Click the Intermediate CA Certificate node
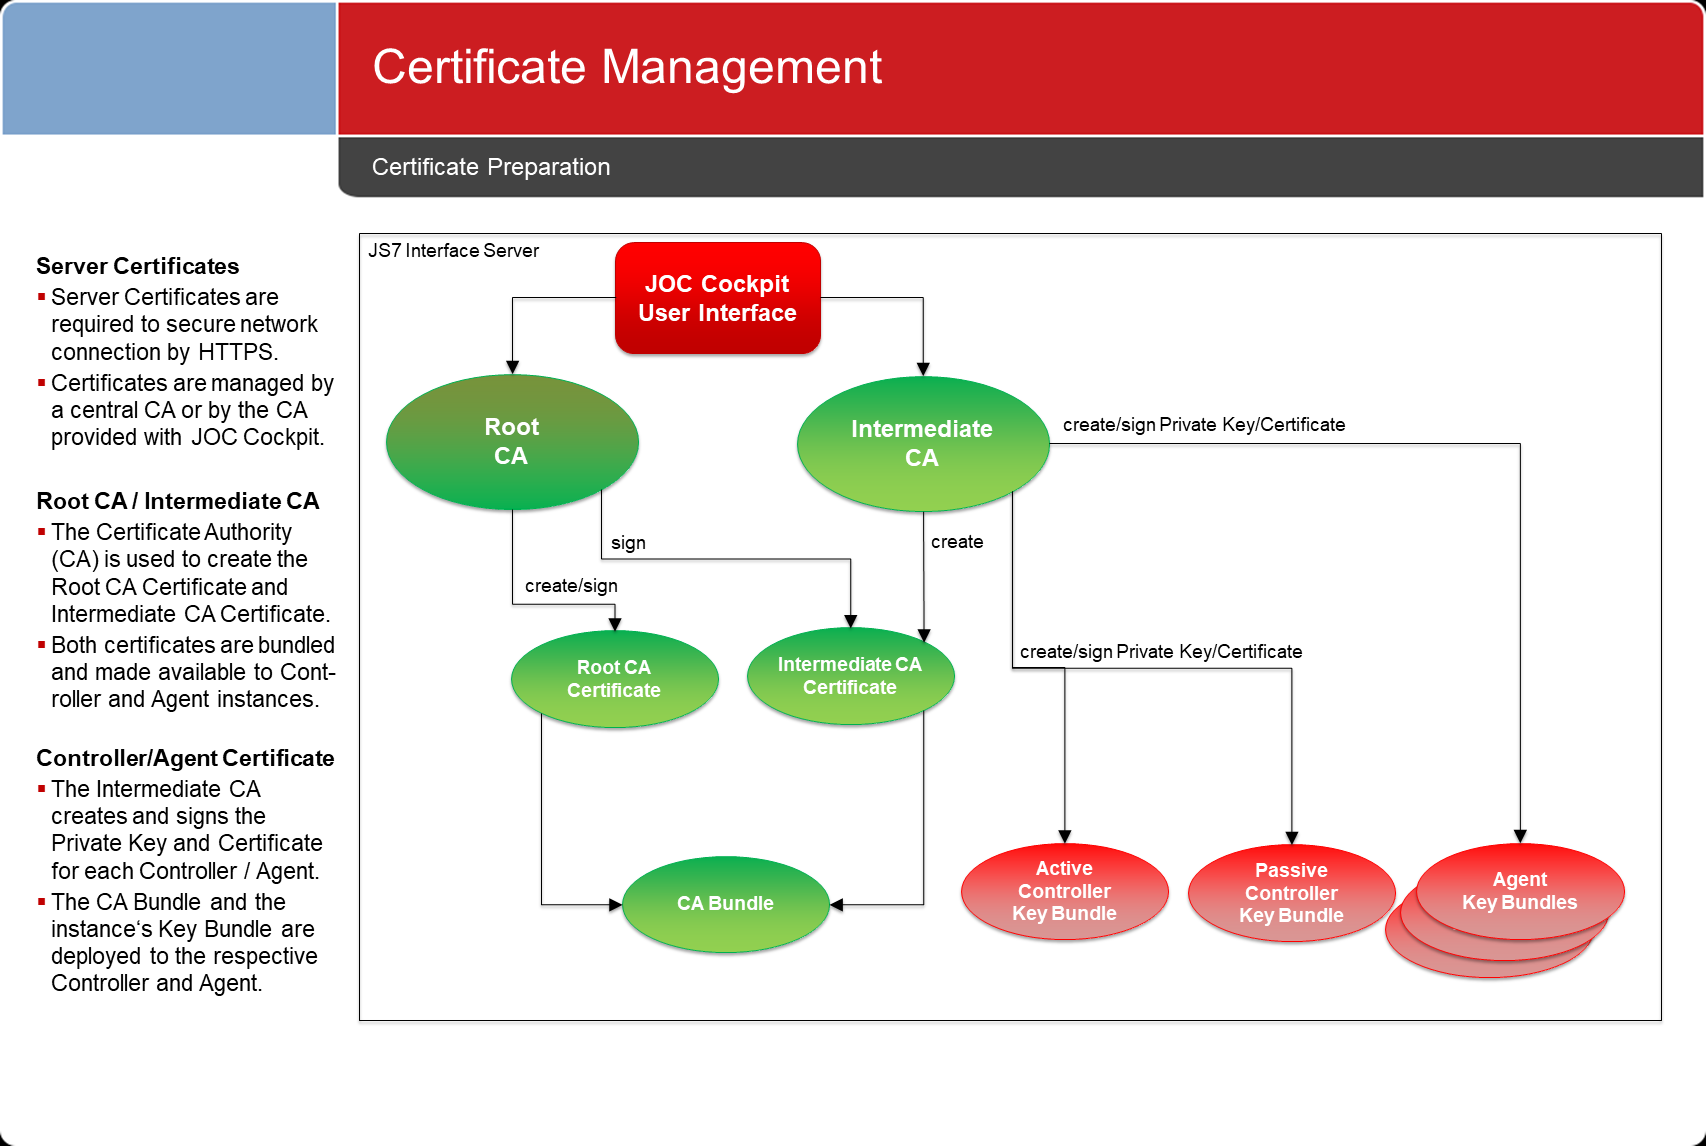The height and width of the screenshot is (1146, 1707). pos(850,676)
